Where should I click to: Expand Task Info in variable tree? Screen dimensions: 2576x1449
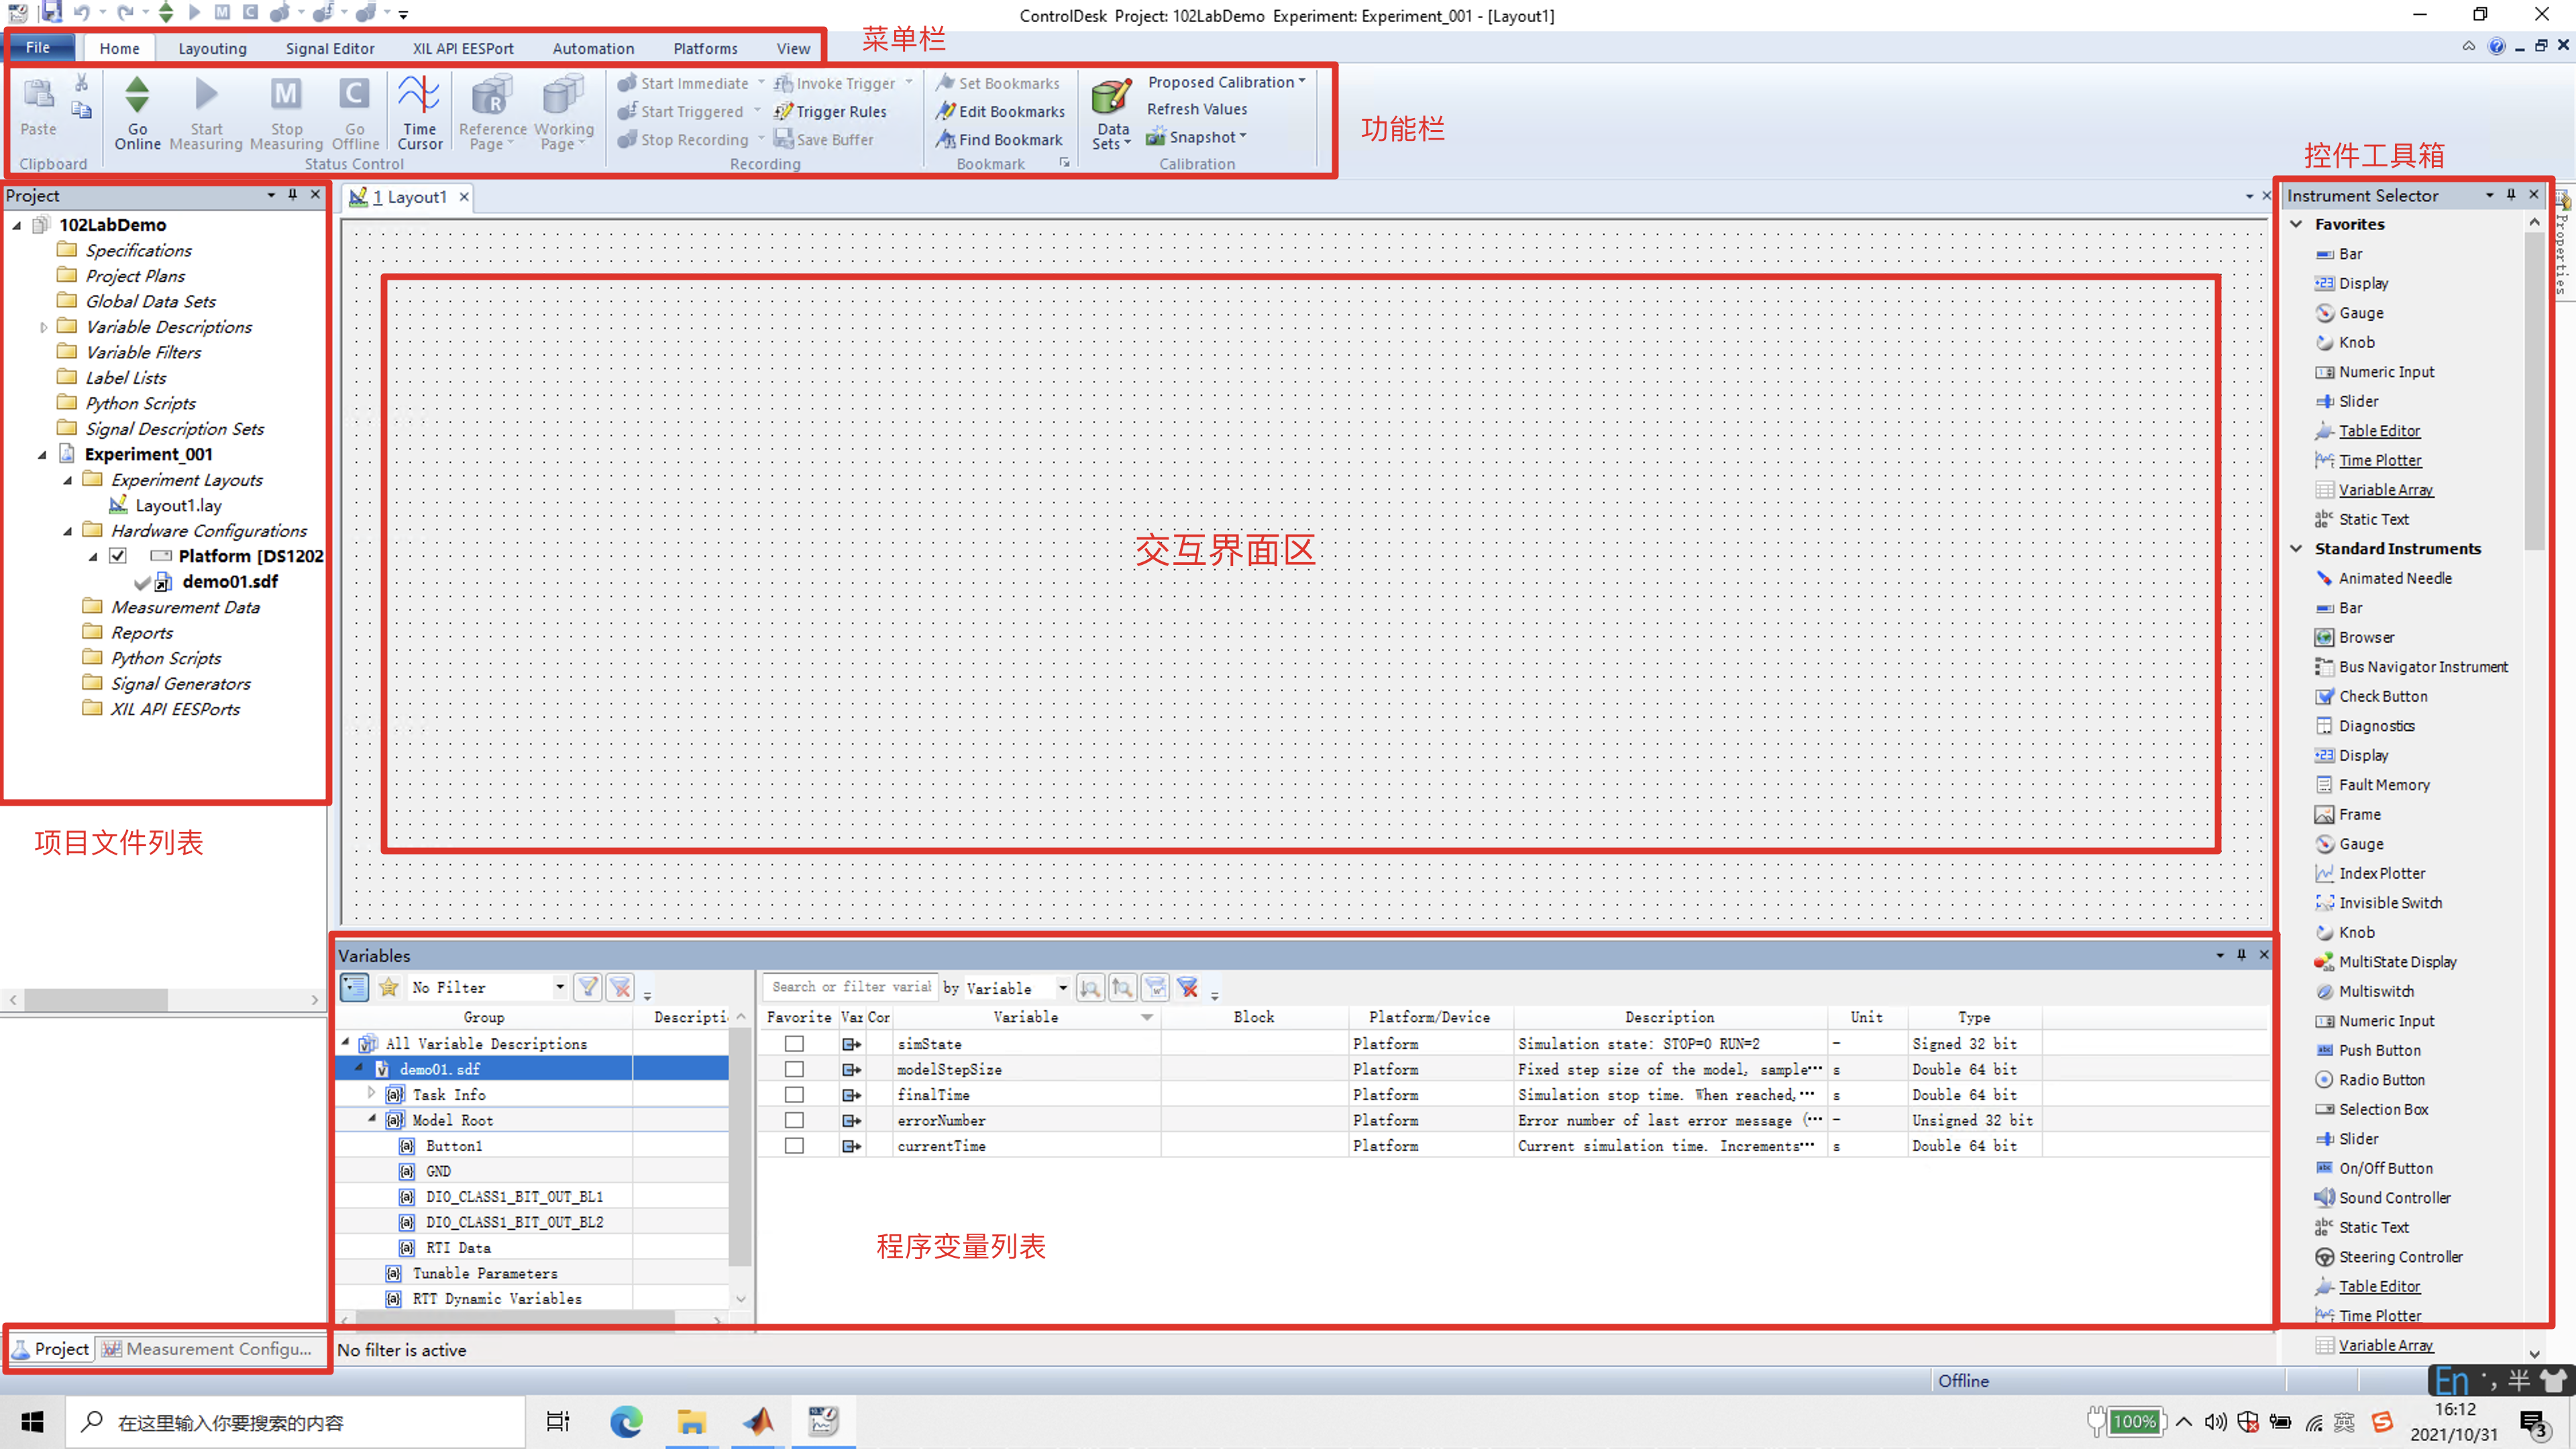(x=371, y=1094)
